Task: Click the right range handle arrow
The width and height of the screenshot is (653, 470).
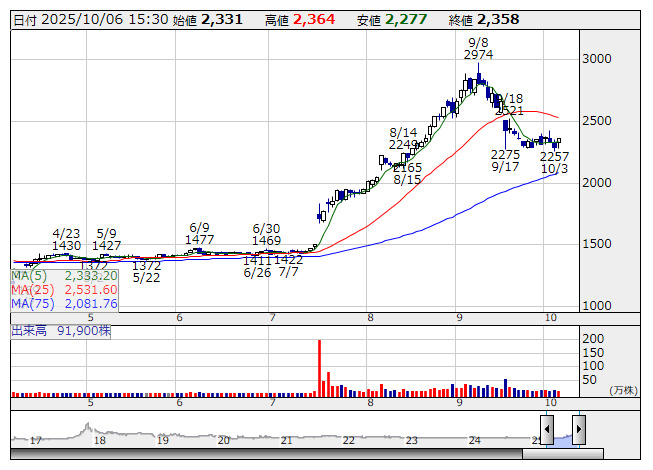Action: point(578,429)
